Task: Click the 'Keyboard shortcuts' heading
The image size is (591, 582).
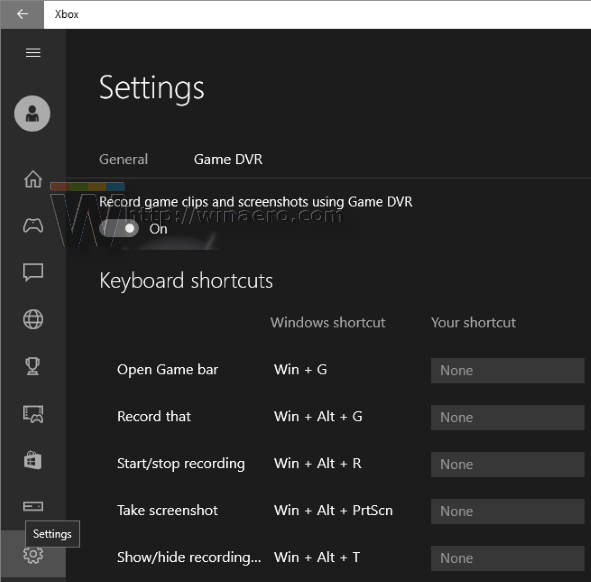Action: [186, 281]
